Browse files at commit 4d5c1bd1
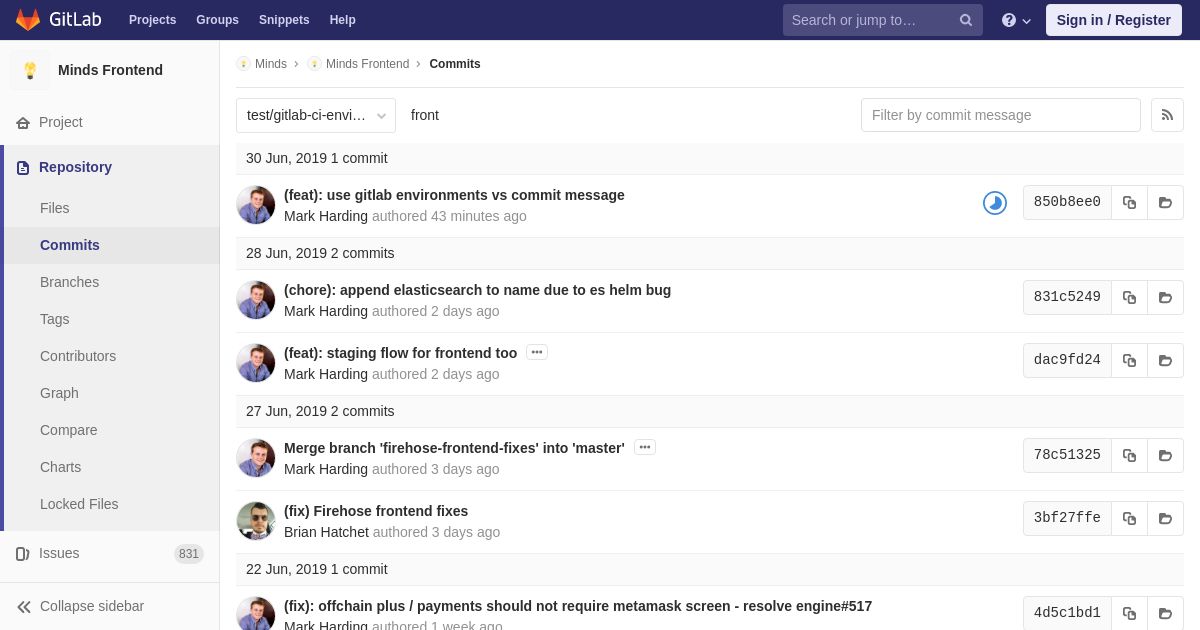Image resolution: width=1200 pixels, height=630 pixels. point(1165,613)
